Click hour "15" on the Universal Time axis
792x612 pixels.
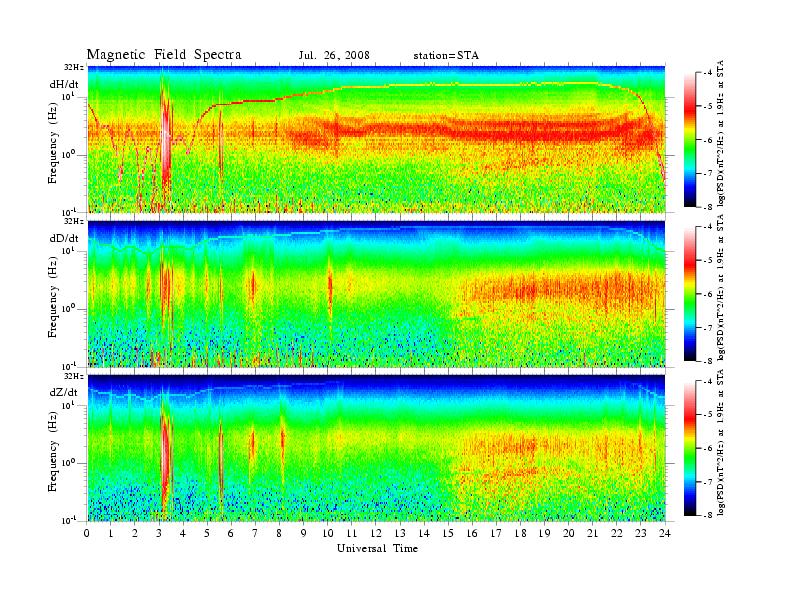tap(448, 533)
